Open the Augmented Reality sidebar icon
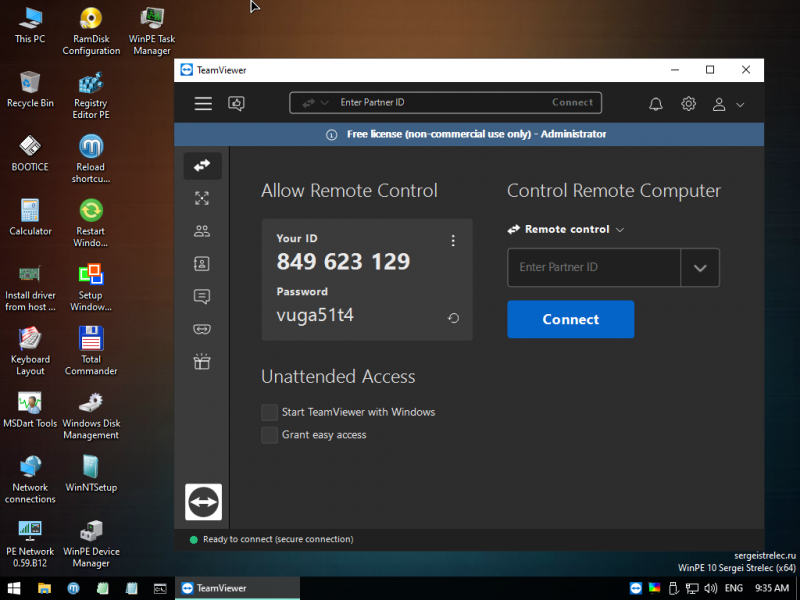Viewport: 800px width, 600px height. 202,329
